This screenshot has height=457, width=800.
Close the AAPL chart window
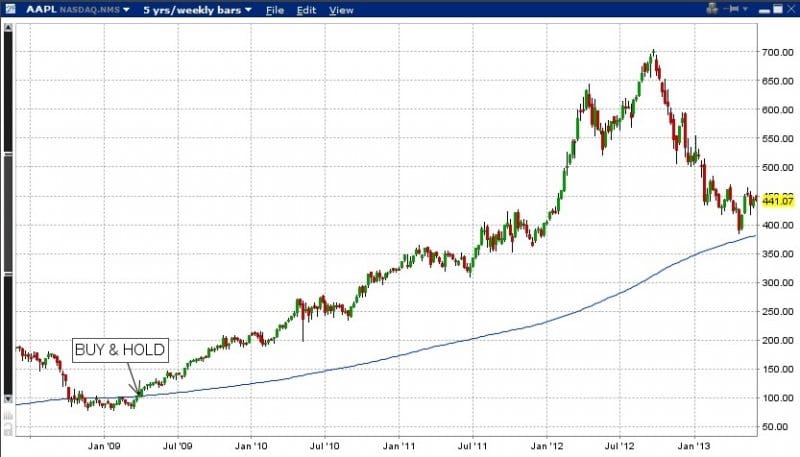point(789,10)
